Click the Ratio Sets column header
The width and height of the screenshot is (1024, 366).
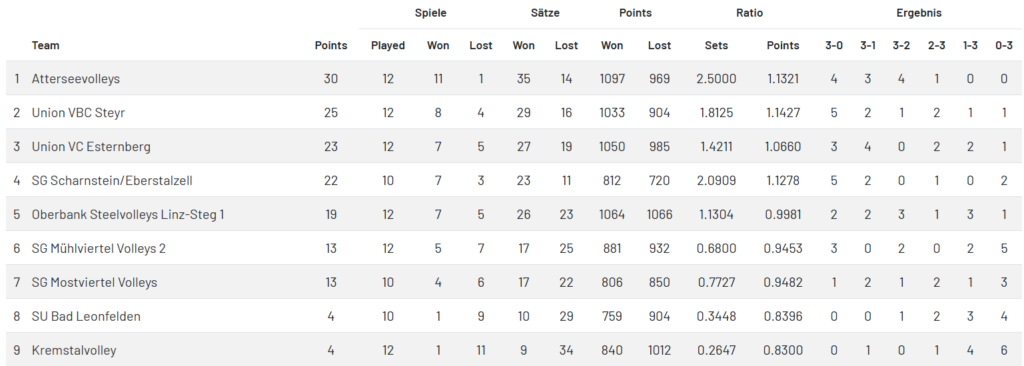[716, 46]
